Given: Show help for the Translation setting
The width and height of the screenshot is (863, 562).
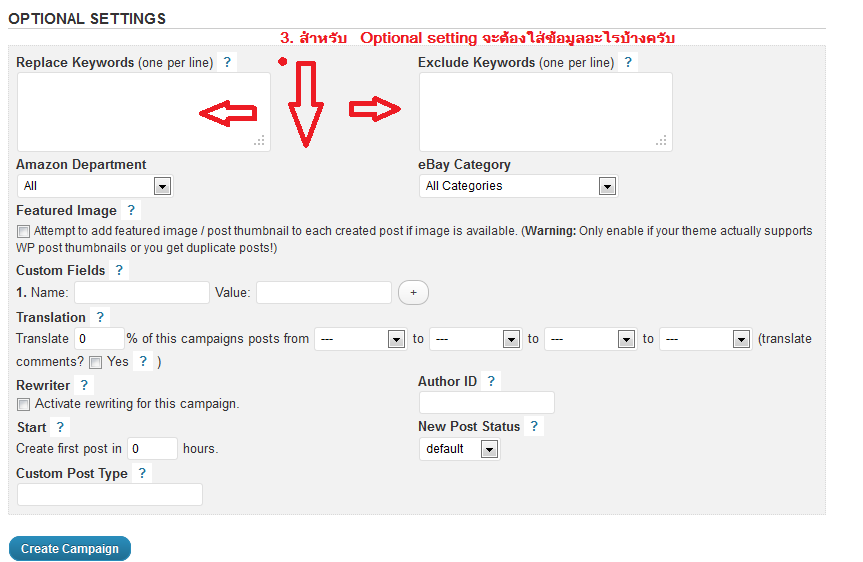Looking at the screenshot, I should [x=100, y=317].
